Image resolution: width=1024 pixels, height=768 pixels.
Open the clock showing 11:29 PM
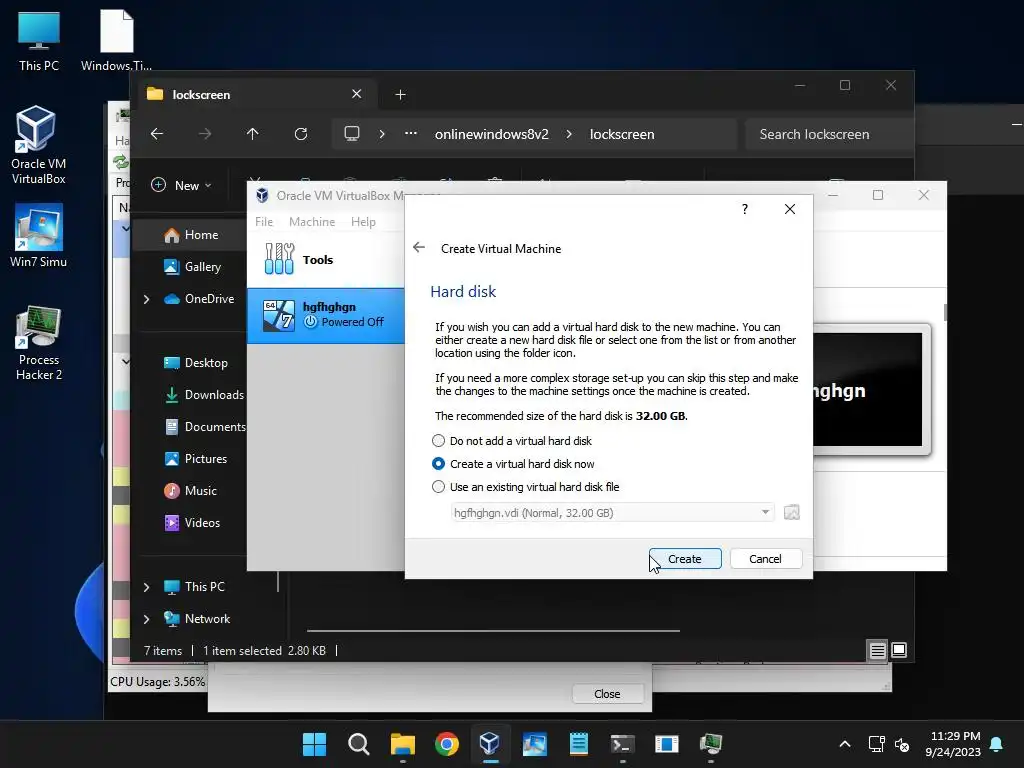click(953, 744)
